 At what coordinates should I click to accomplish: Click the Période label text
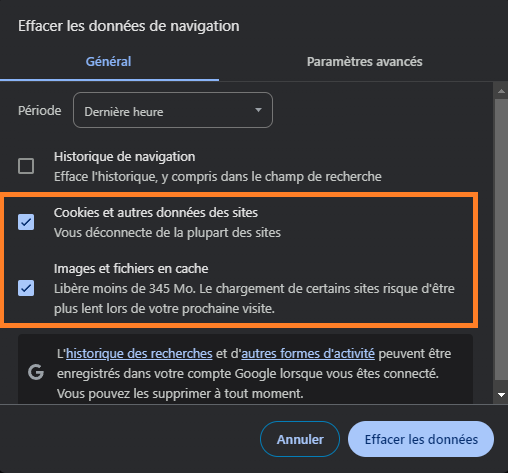tap(40, 111)
